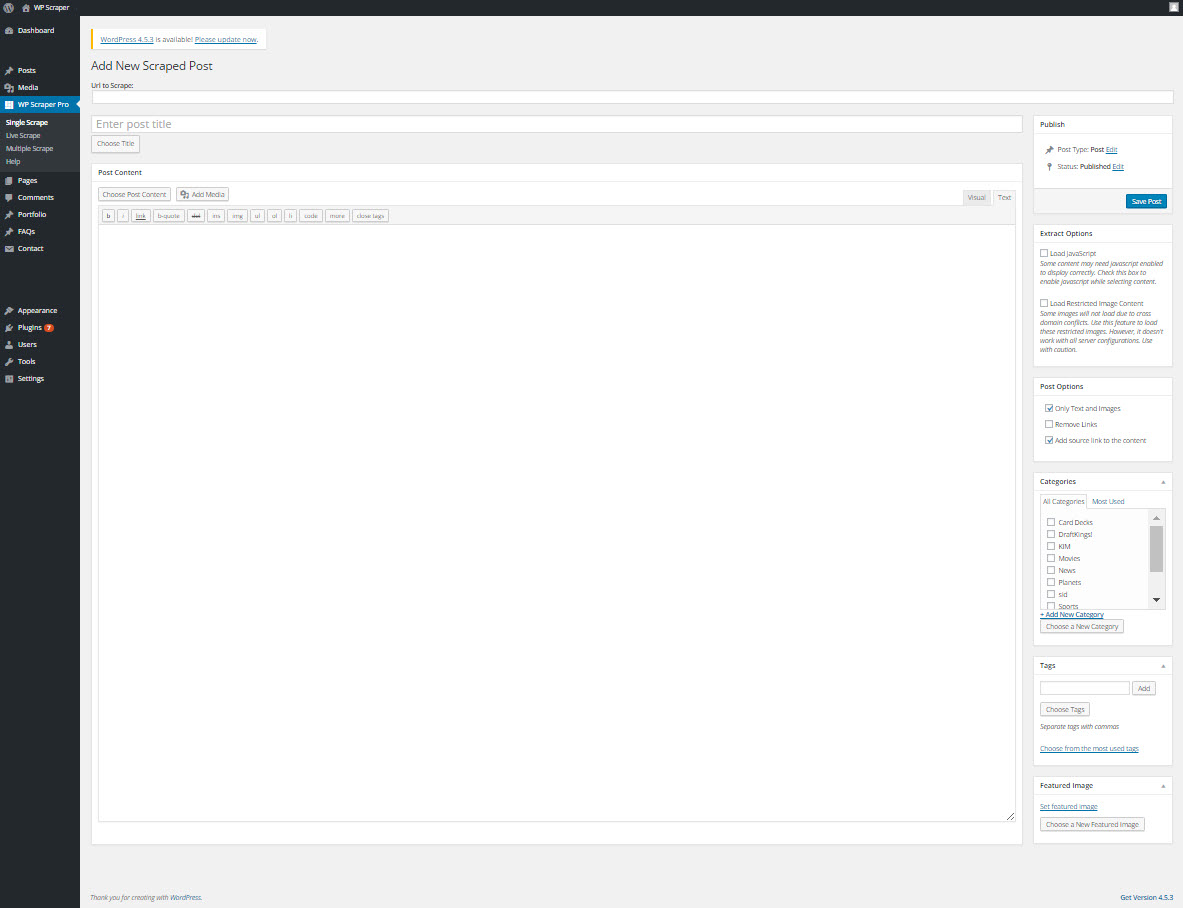Uncheck Add source link to the content

[x=1049, y=440]
